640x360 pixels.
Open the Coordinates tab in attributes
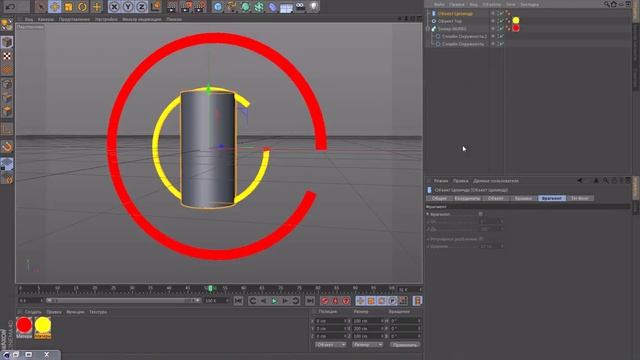click(x=467, y=198)
